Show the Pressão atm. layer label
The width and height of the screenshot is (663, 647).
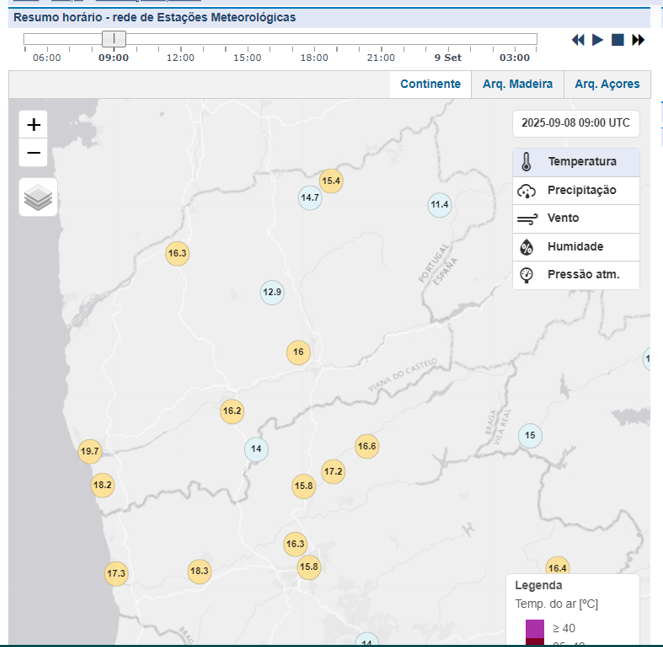584,274
